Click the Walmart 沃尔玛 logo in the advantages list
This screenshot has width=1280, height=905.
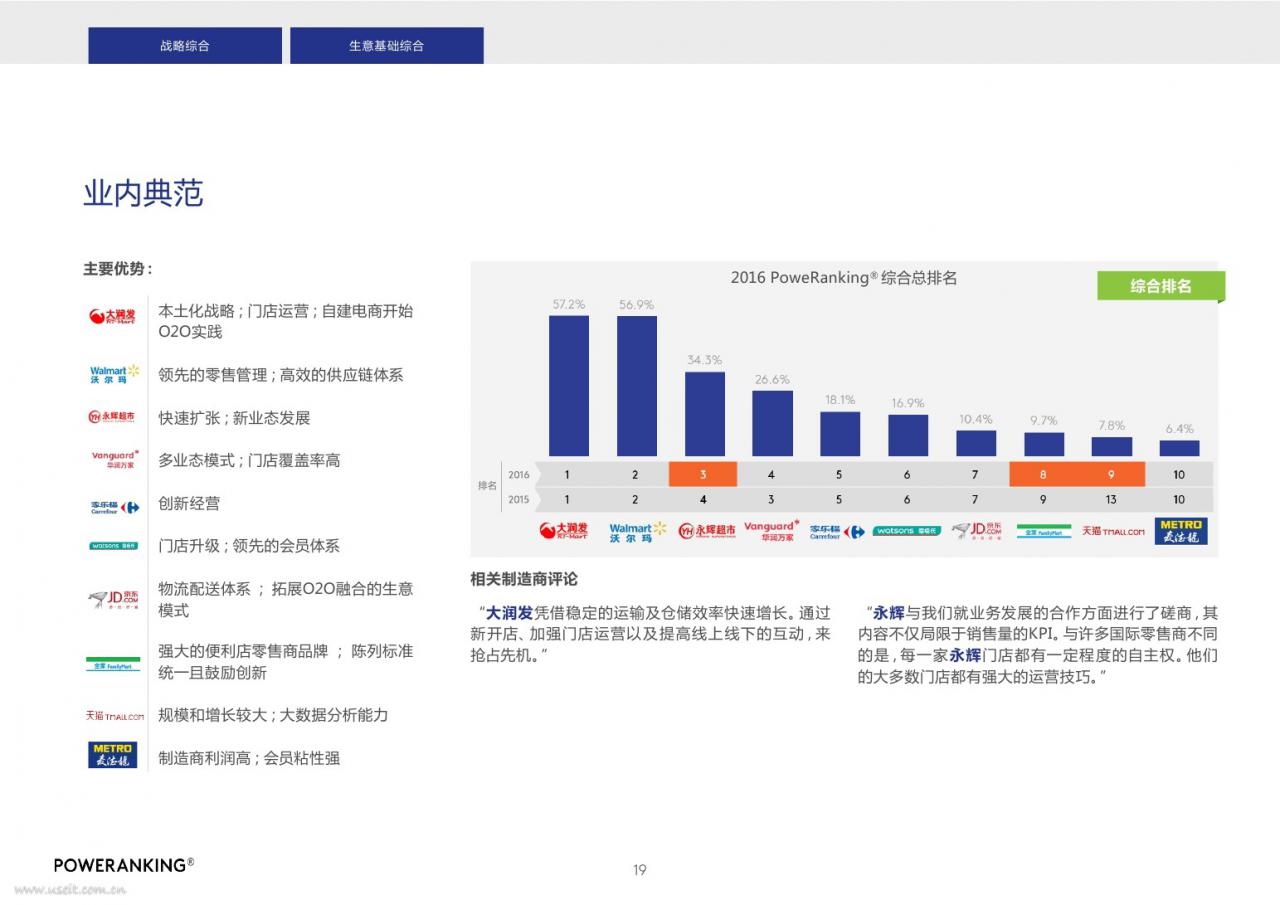point(114,375)
